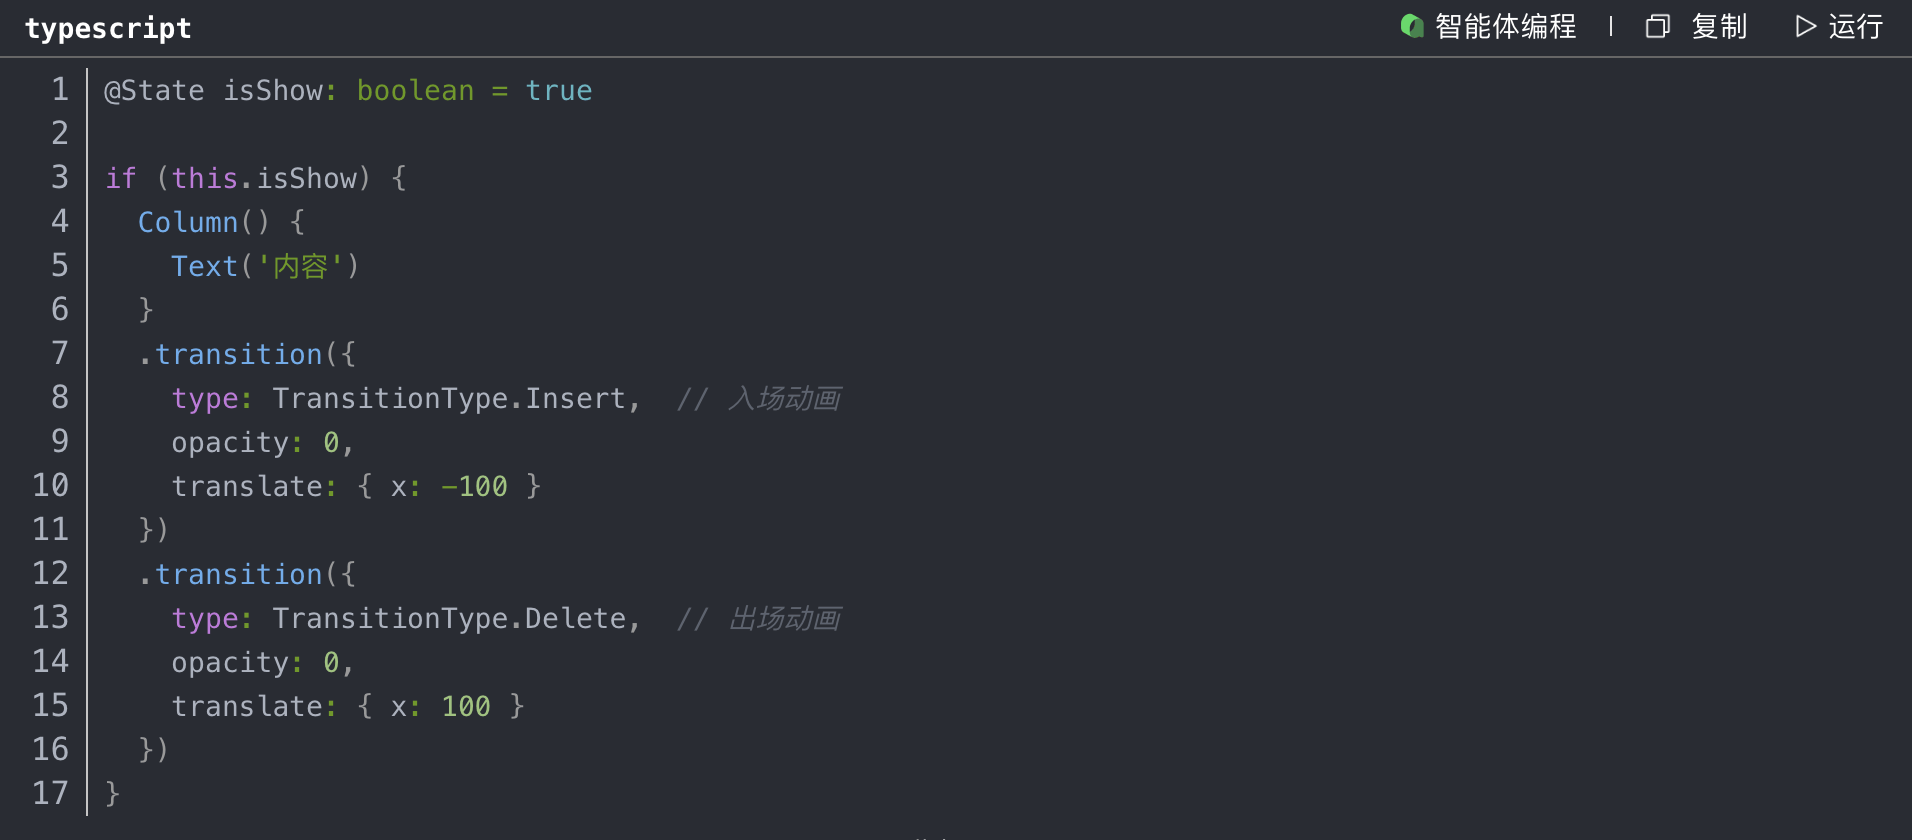This screenshot has height=840, width=1912.
Task: Click the word boolean on line 1
Action: [415, 91]
